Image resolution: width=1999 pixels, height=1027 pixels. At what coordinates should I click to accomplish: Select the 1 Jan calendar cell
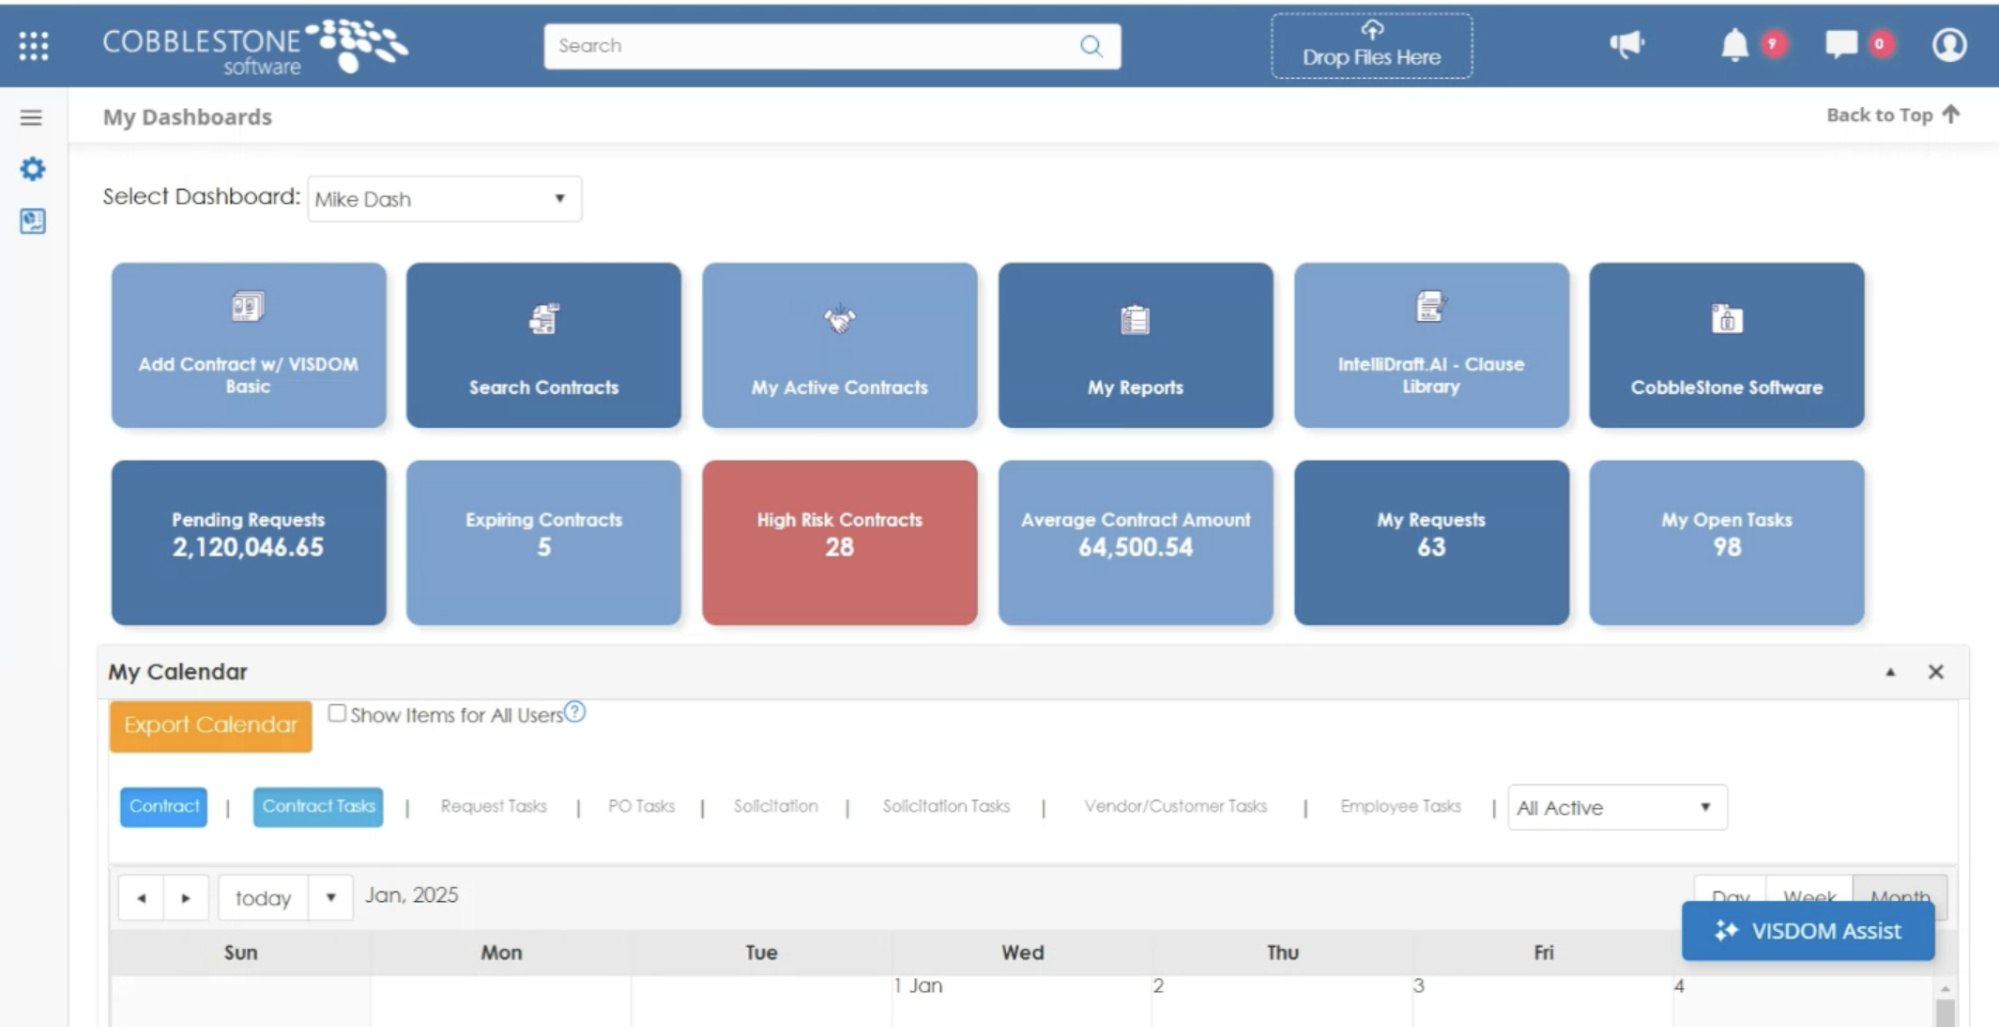coord(1021,1001)
